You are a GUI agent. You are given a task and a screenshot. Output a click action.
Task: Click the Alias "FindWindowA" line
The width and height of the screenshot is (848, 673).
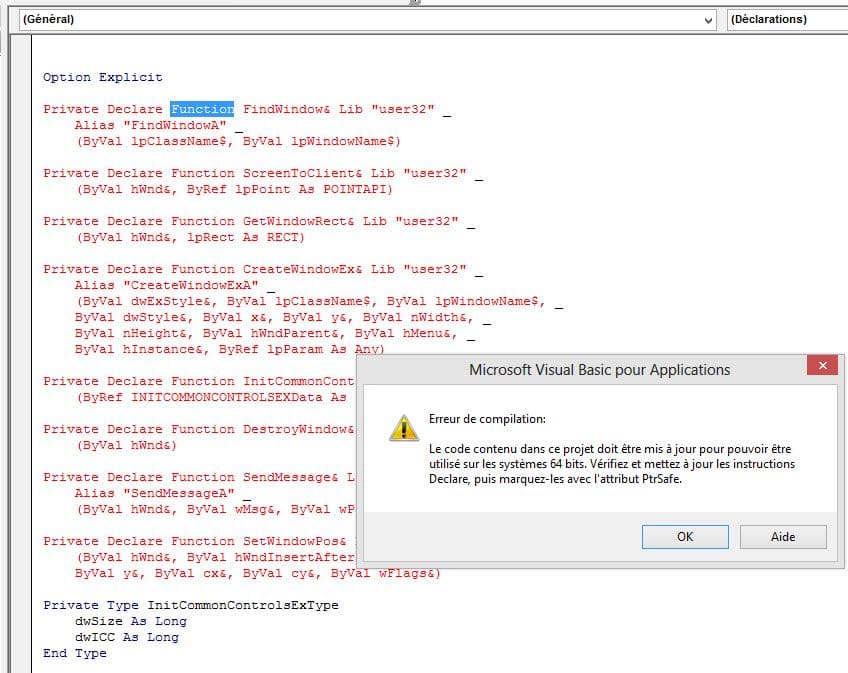tap(159, 126)
